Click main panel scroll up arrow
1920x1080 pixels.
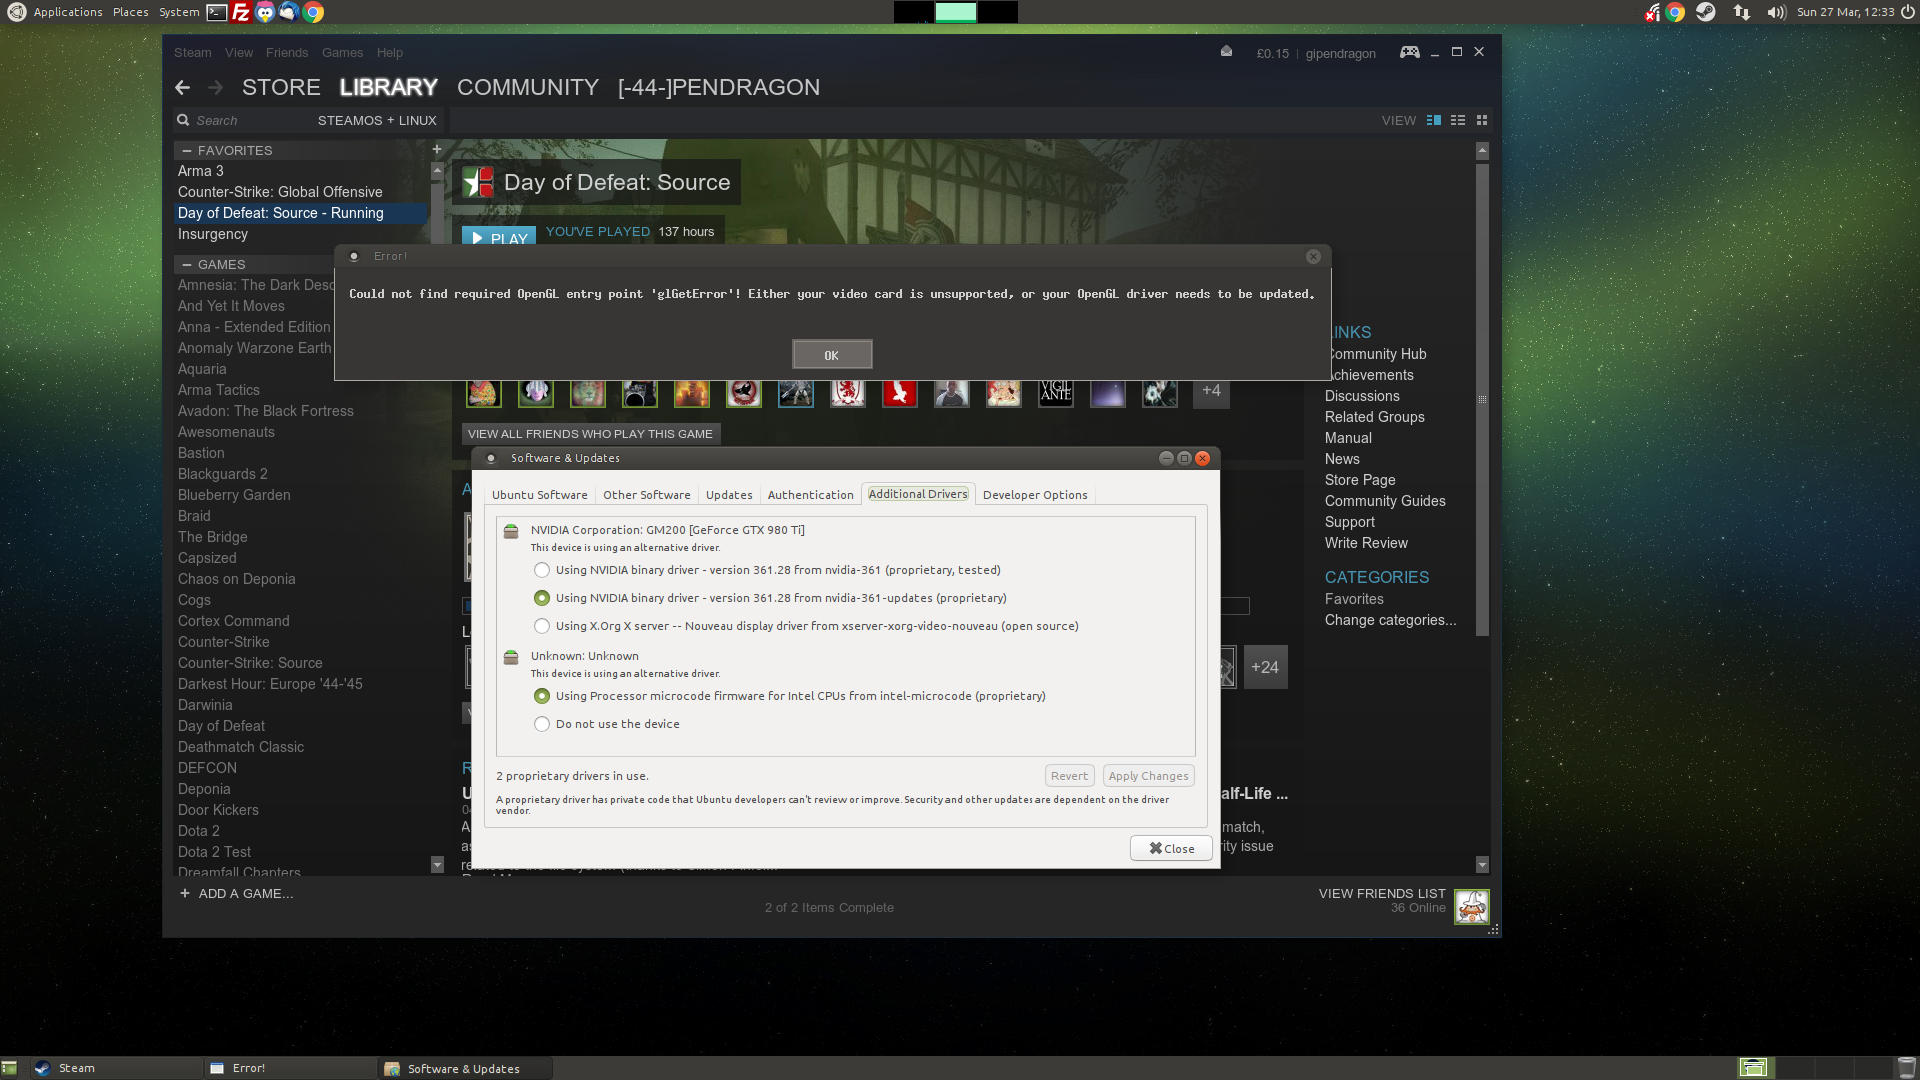(x=1482, y=151)
